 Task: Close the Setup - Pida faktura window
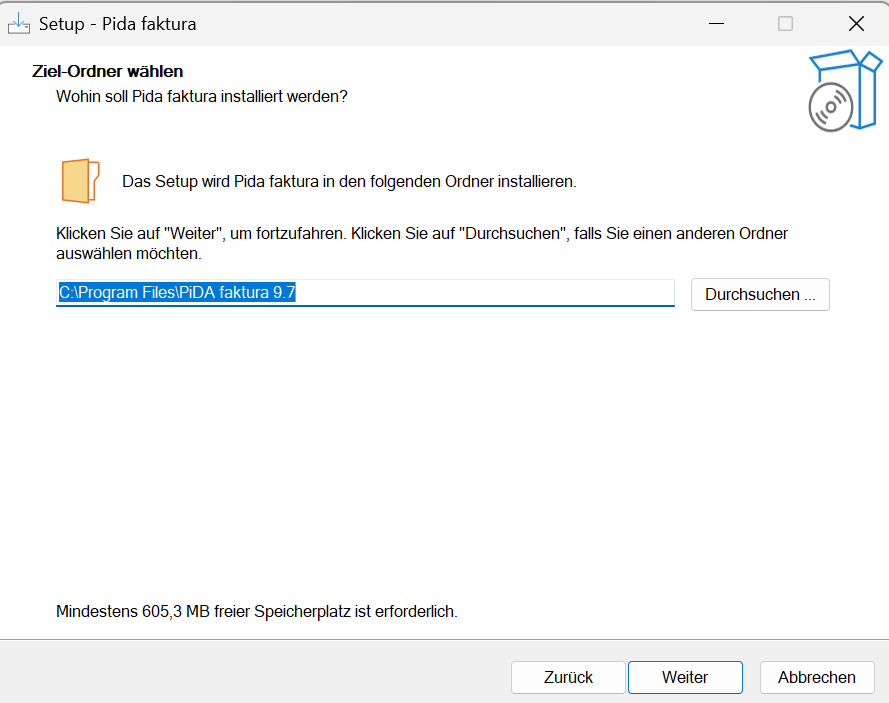coord(856,24)
